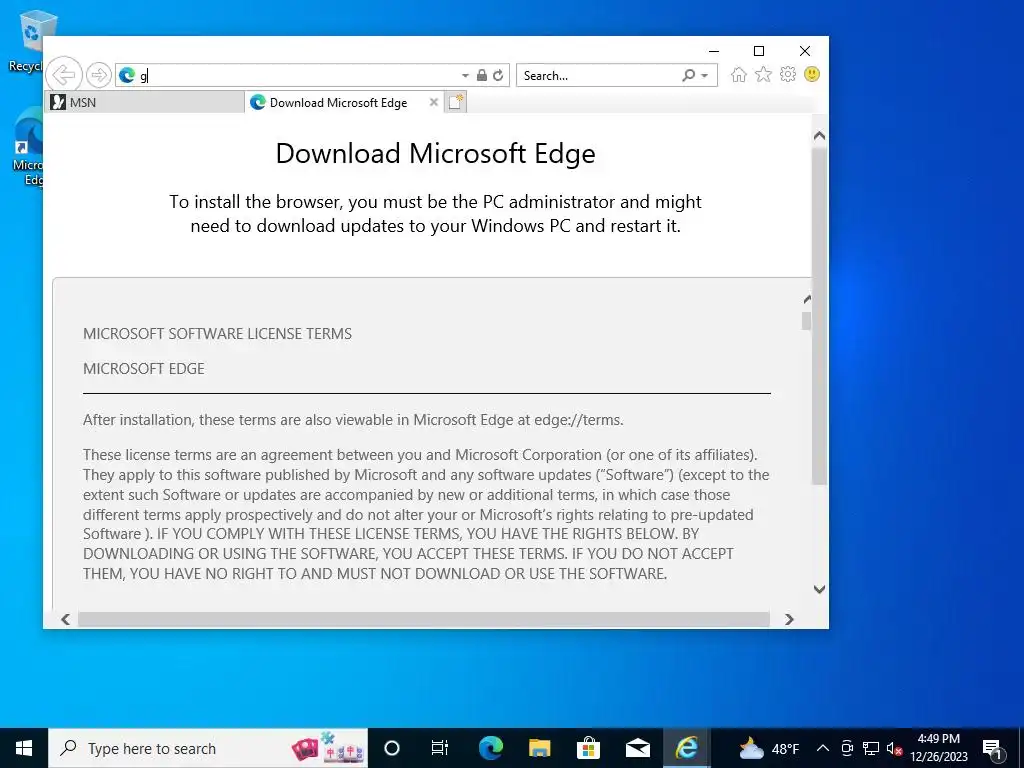This screenshot has width=1024, height=768.
Task: Open the Mail app from the taskbar
Action: (x=637, y=748)
